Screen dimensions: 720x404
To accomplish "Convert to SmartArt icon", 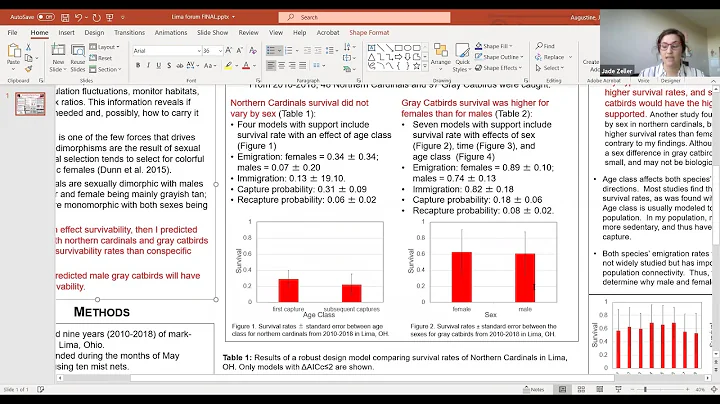I will tap(349, 69).
